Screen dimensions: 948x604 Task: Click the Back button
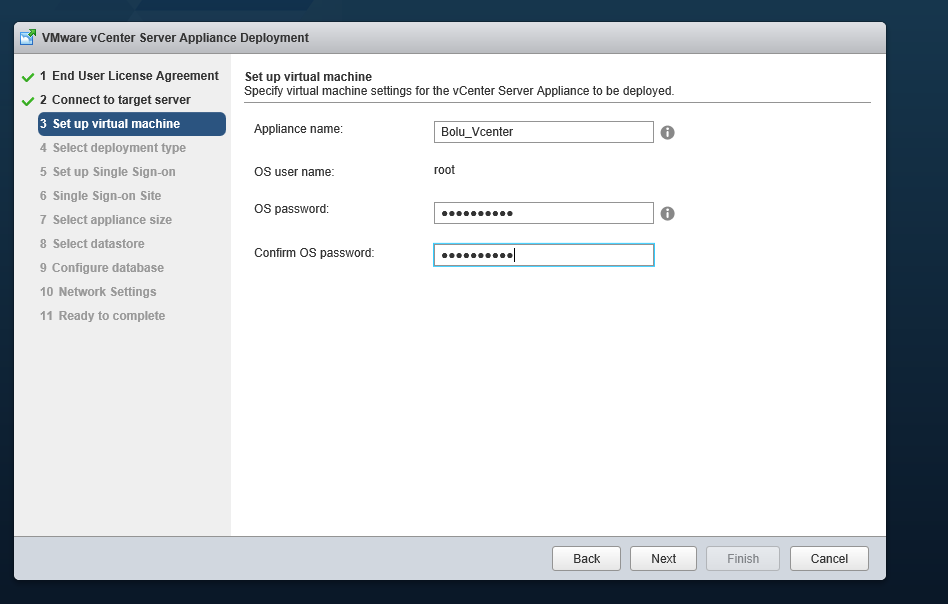(586, 559)
